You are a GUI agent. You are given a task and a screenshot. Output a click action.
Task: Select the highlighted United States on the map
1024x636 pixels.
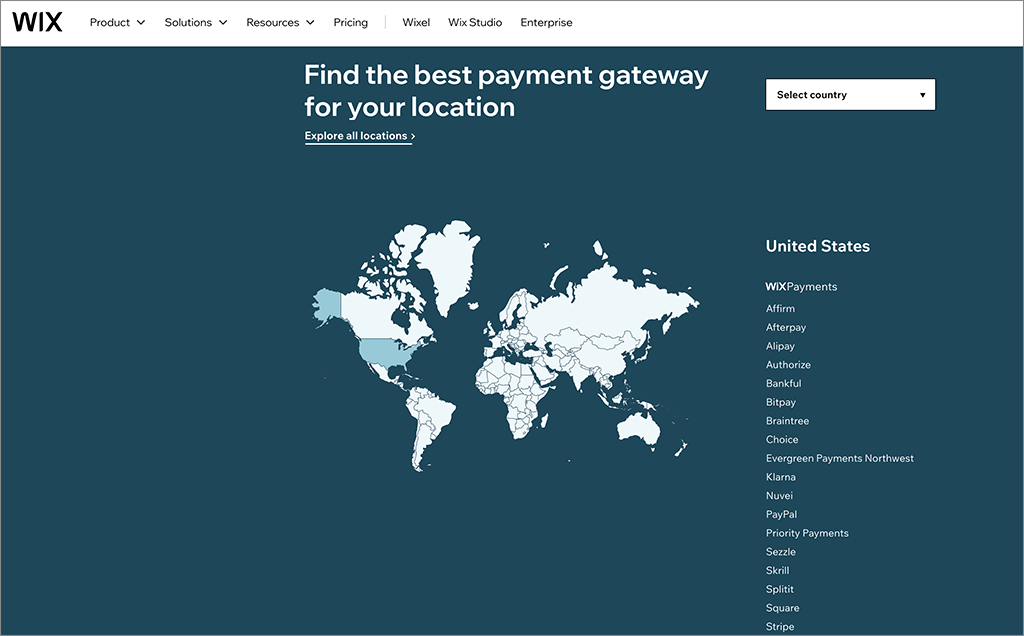(x=387, y=353)
